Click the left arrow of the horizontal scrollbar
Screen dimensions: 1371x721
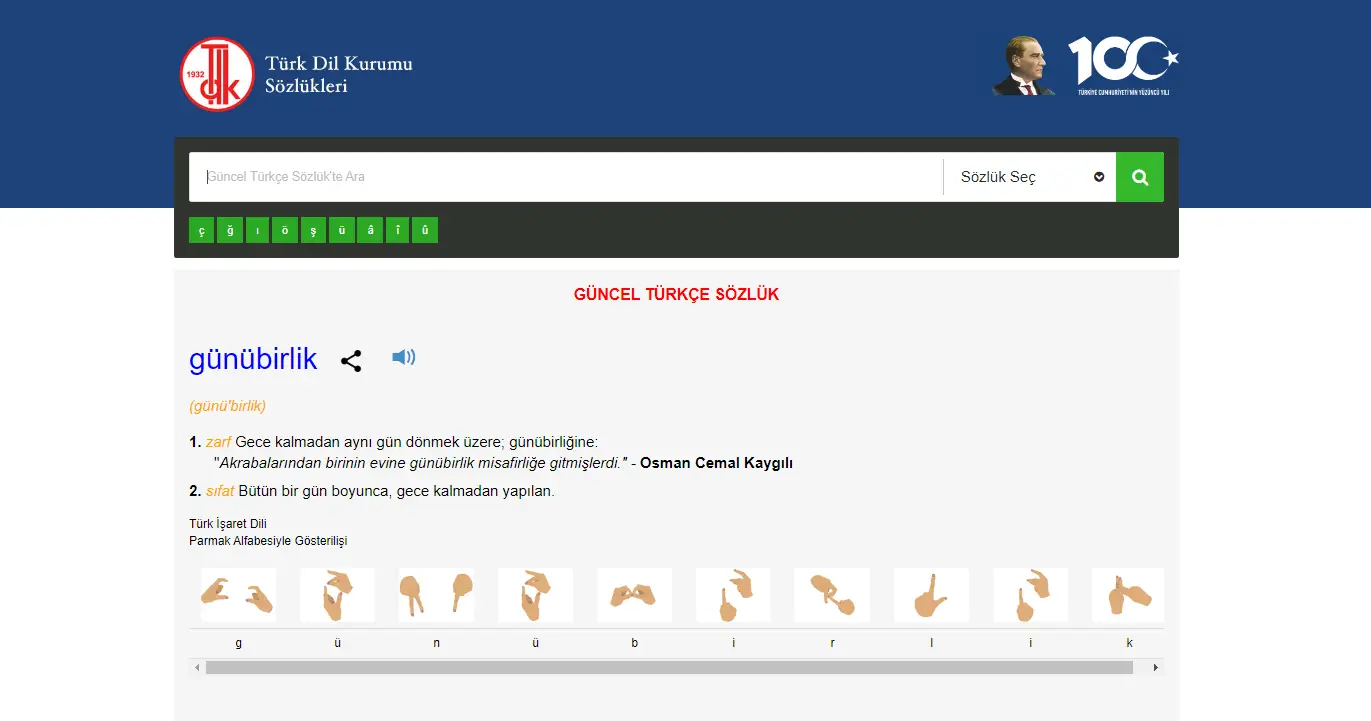pos(197,667)
